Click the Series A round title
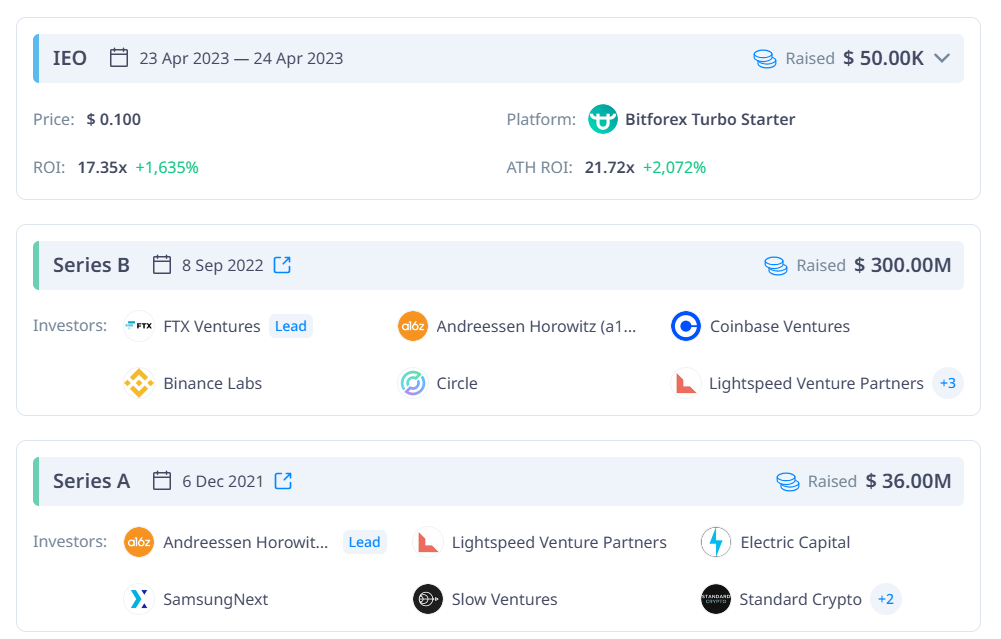 tap(91, 481)
